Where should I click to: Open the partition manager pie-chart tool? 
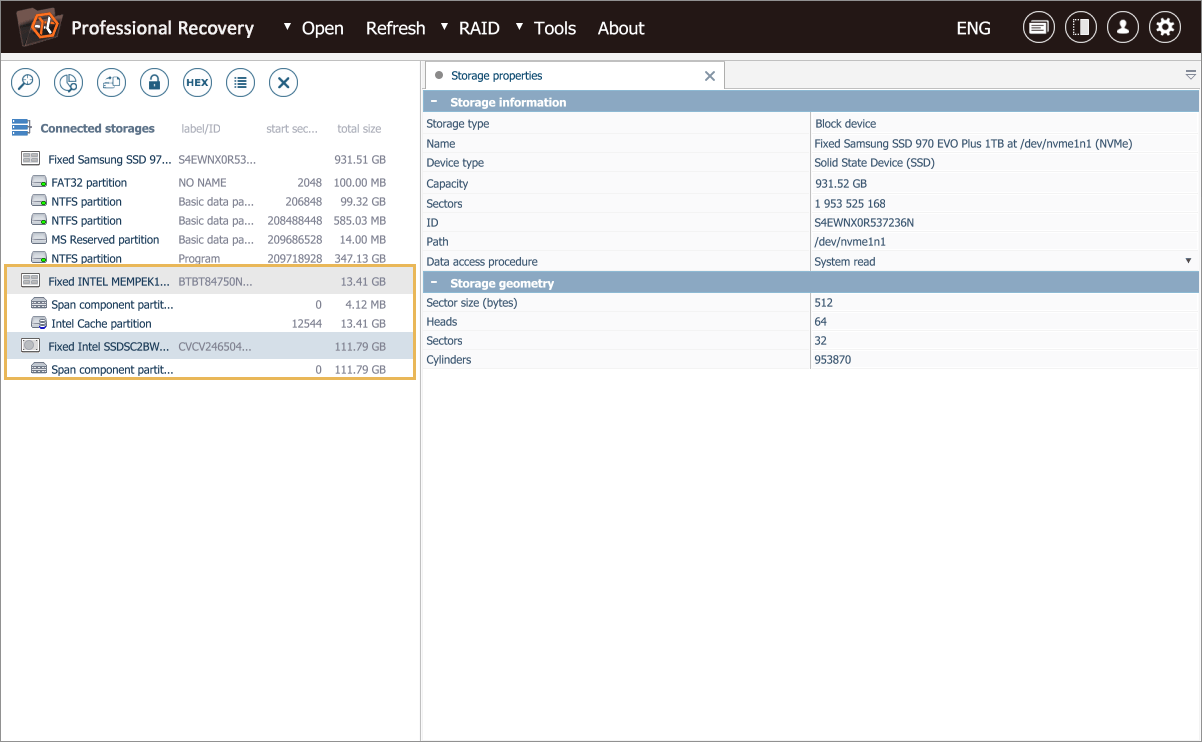pos(68,83)
